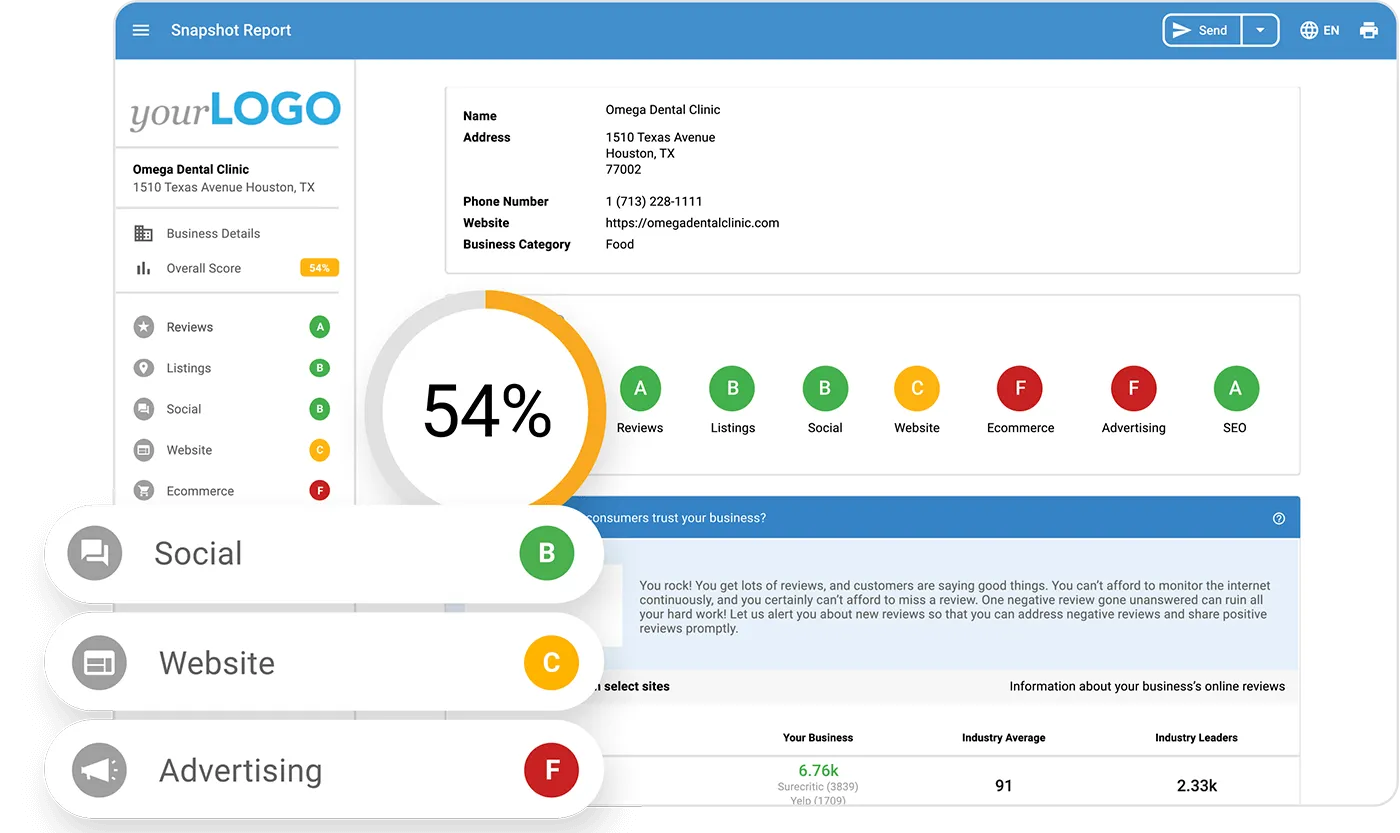Expand the Send button dropdown arrow

coord(1261,30)
